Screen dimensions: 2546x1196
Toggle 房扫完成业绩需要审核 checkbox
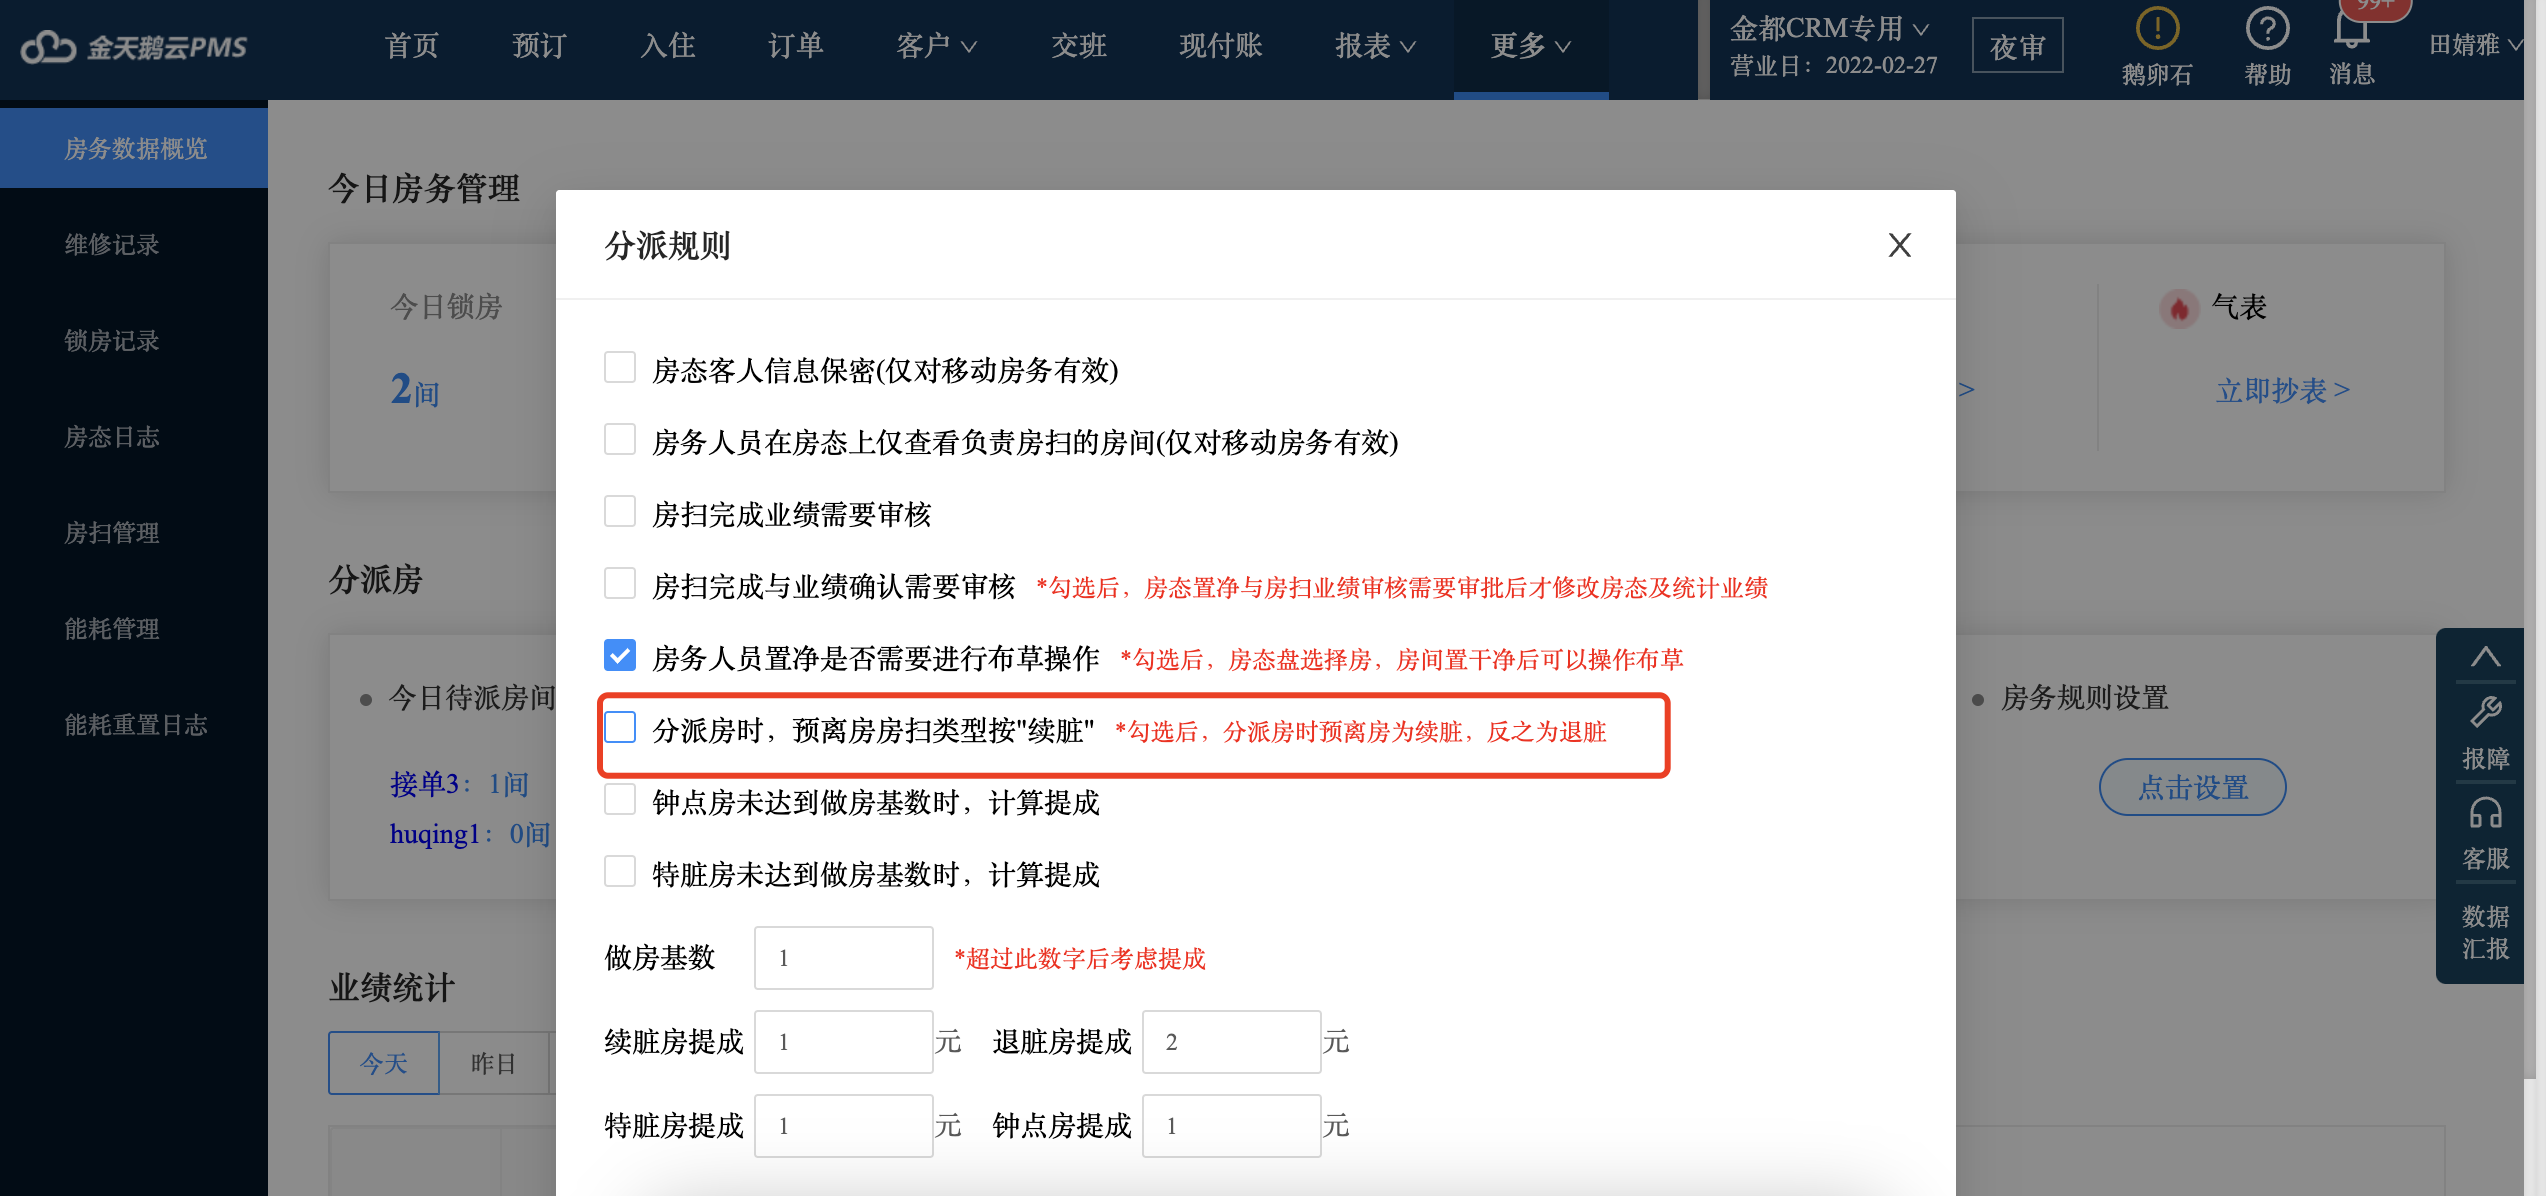coord(620,511)
